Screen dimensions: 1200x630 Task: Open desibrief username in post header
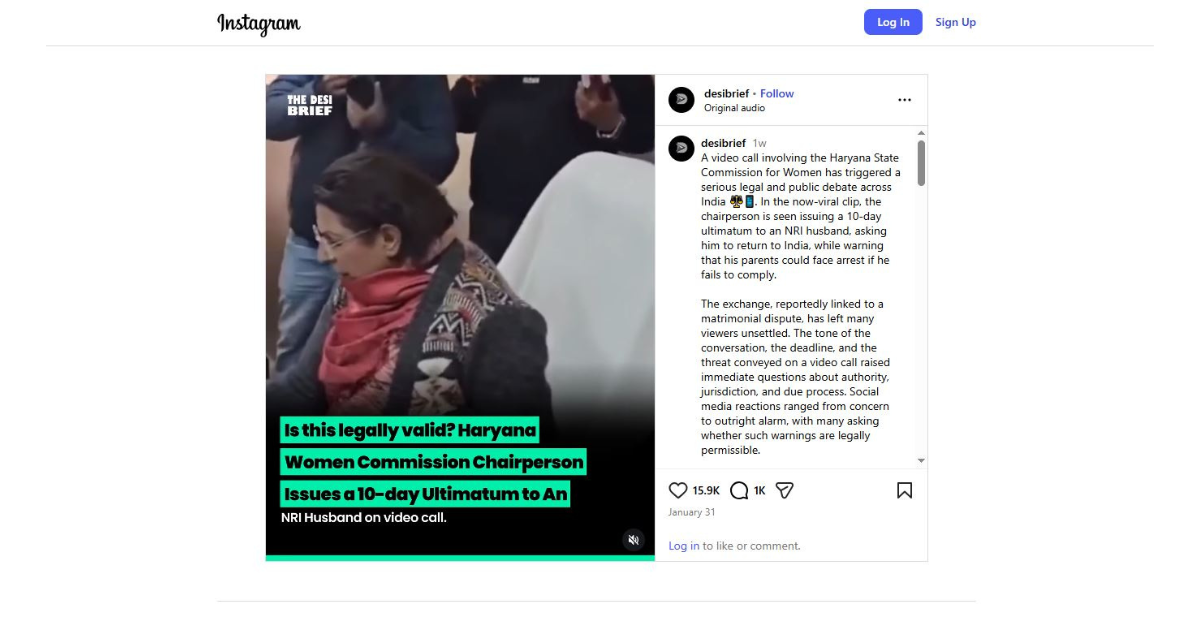click(726, 94)
